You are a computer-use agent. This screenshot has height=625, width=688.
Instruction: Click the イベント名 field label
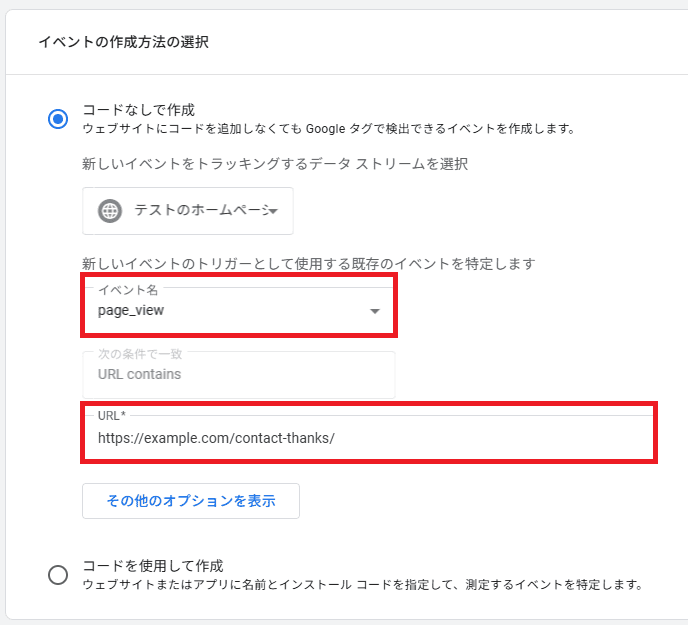click(x=128, y=289)
